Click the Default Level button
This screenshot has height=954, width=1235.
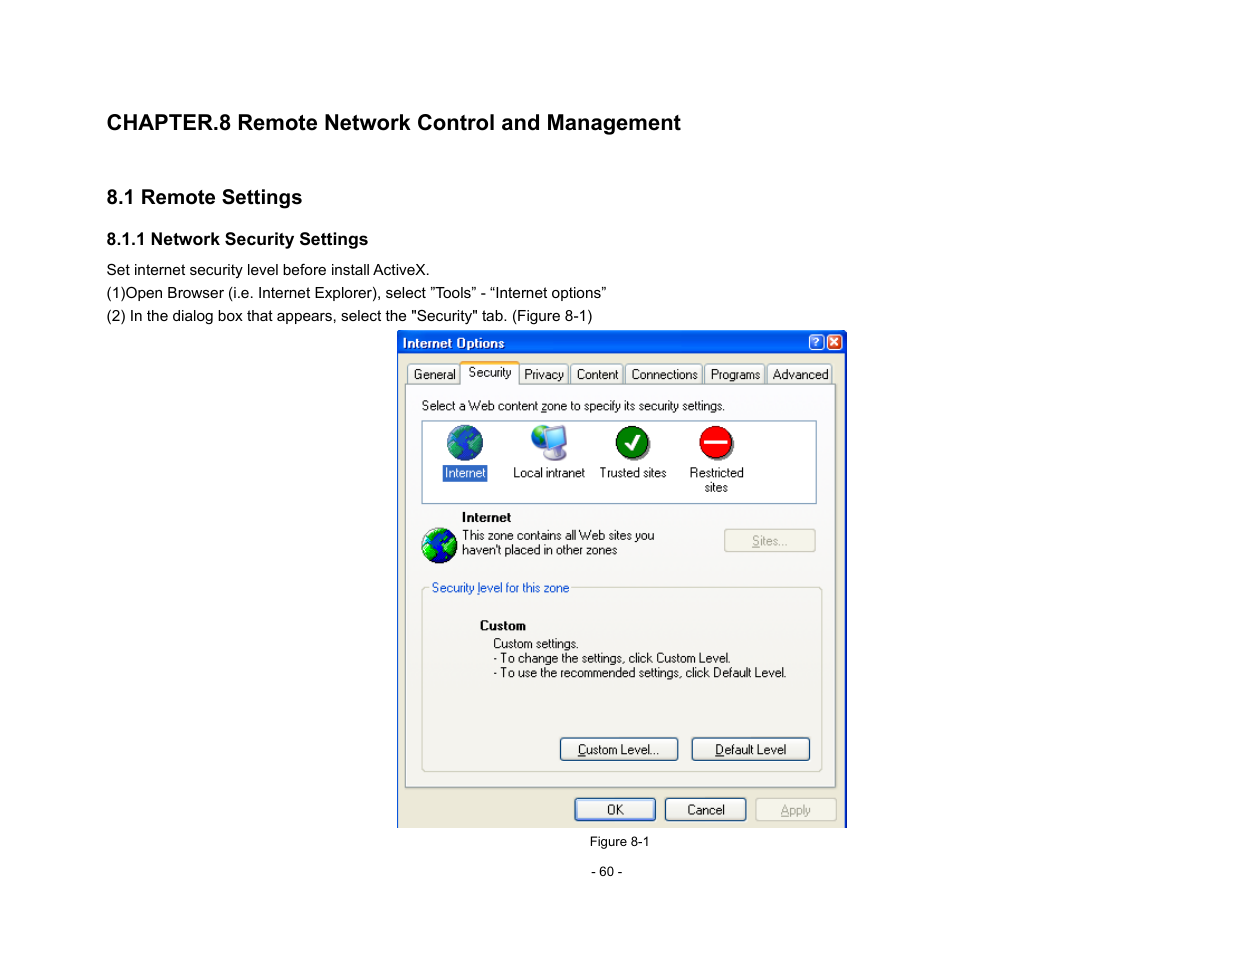750,749
